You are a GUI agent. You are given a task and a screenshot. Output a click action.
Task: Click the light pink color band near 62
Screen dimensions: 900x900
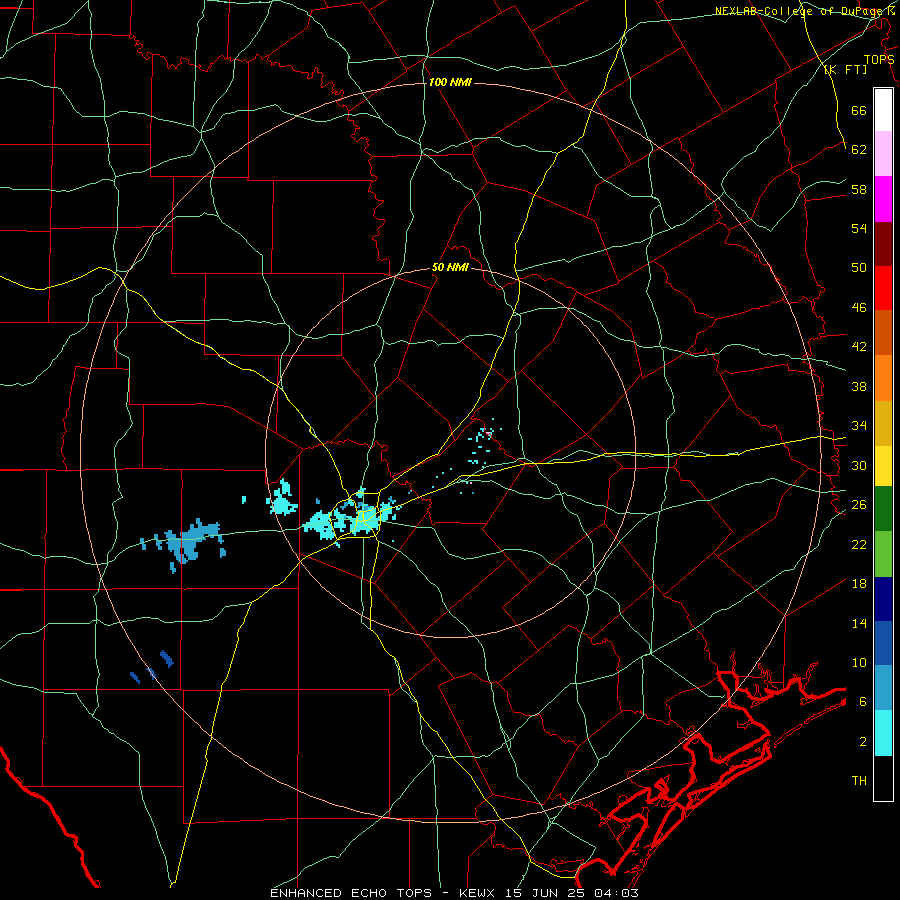(x=883, y=153)
